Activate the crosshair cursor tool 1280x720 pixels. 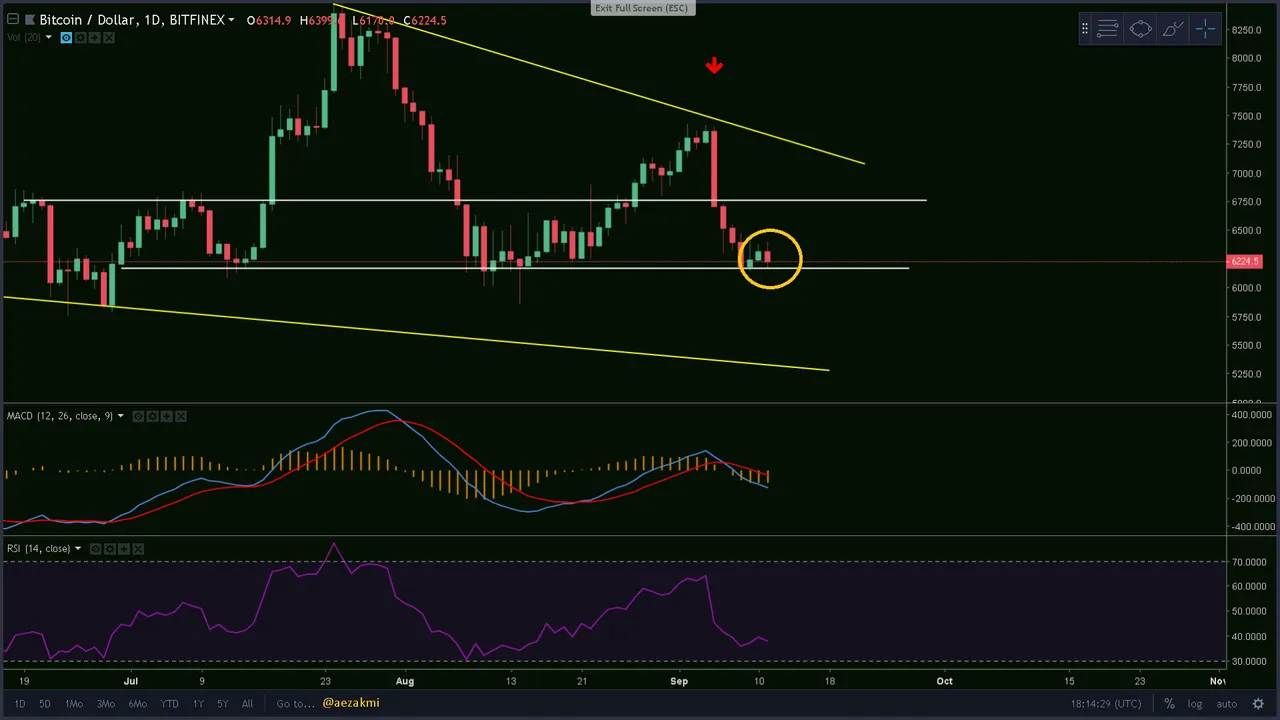[x=1205, y=29]
